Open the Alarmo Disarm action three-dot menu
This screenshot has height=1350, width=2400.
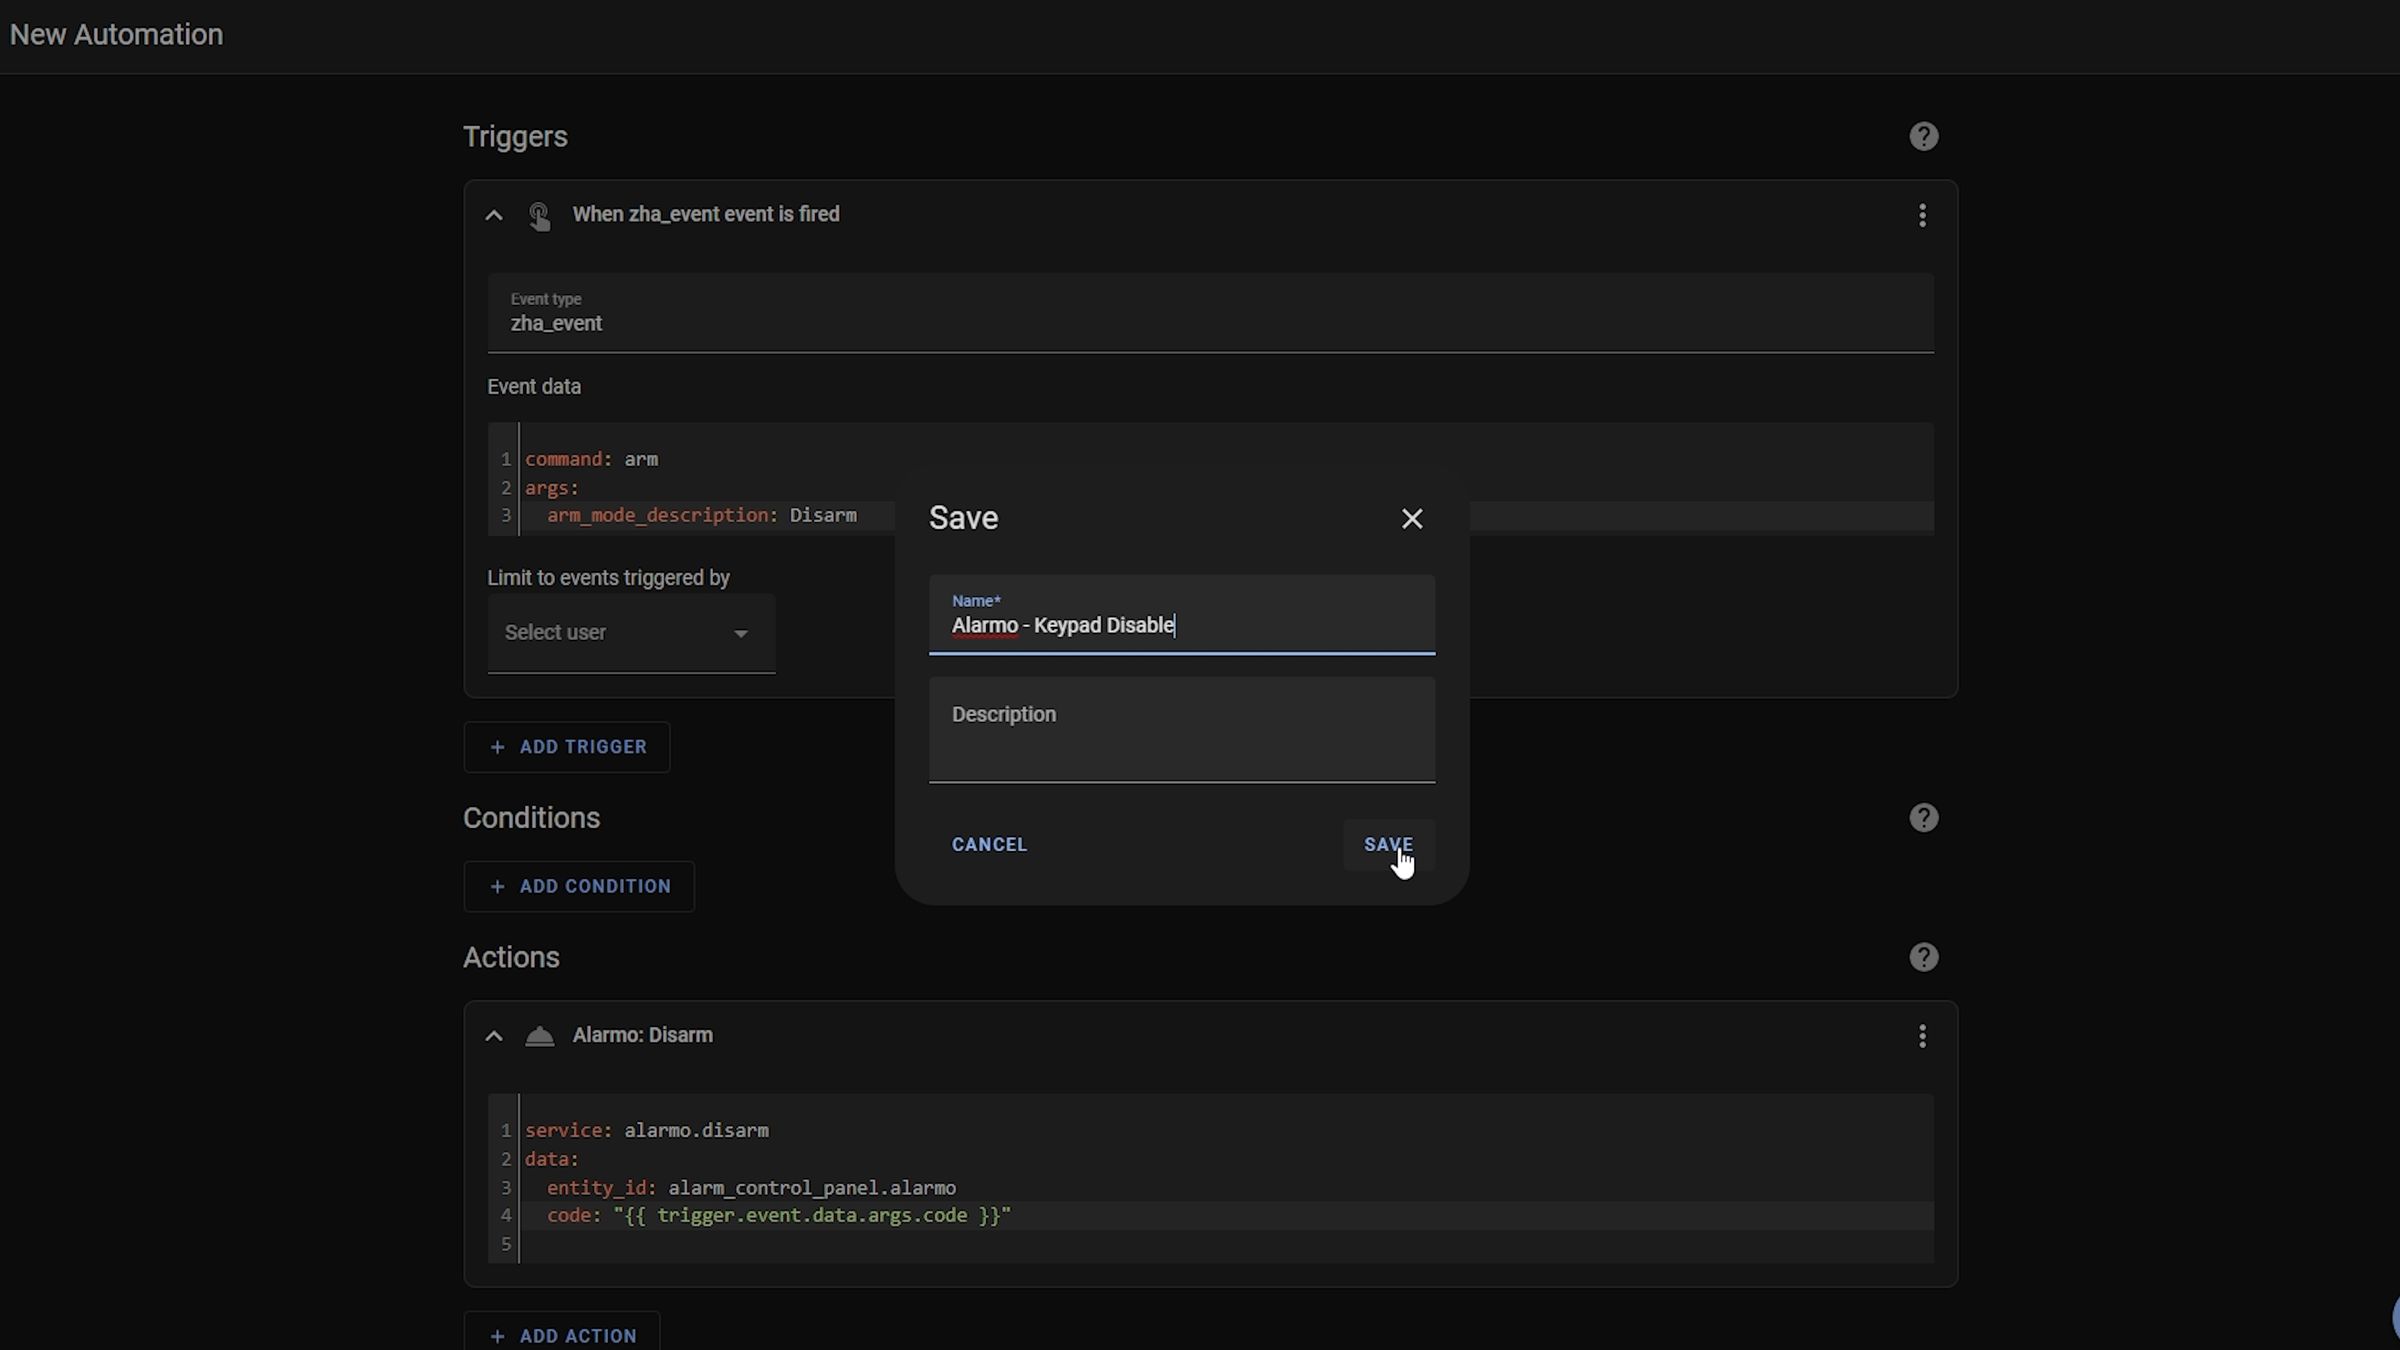point(1922,1036)
